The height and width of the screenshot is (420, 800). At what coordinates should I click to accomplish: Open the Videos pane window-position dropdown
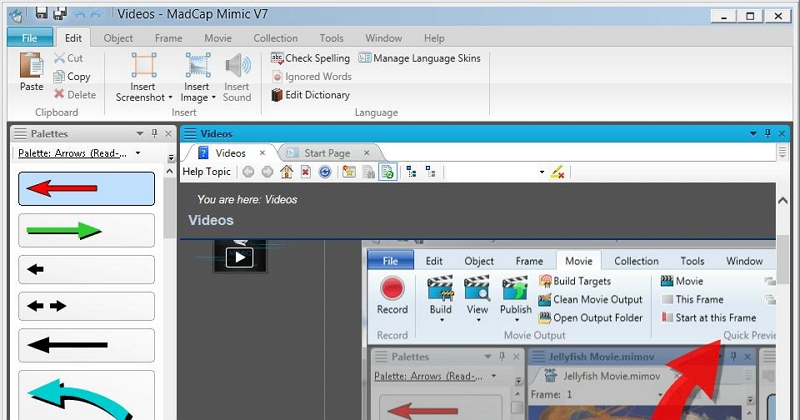(753, 134)
